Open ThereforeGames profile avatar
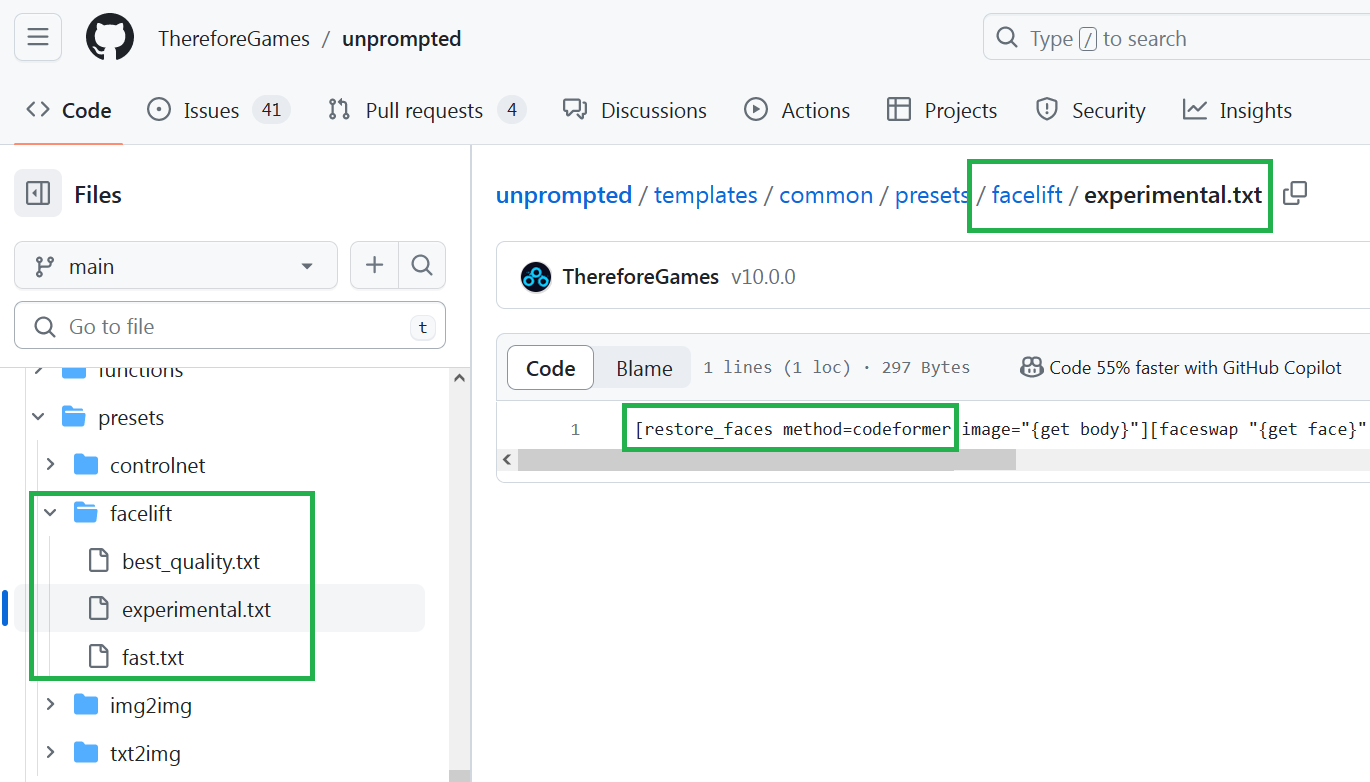The width and height of the screenshot is (1370, 782). [536, 276]
